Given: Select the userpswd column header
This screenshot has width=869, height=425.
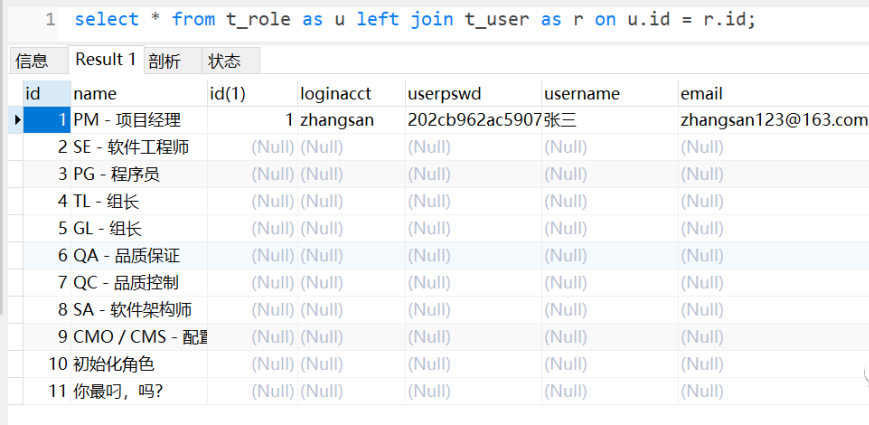Looking at the screenshot, I should point(444,94).
